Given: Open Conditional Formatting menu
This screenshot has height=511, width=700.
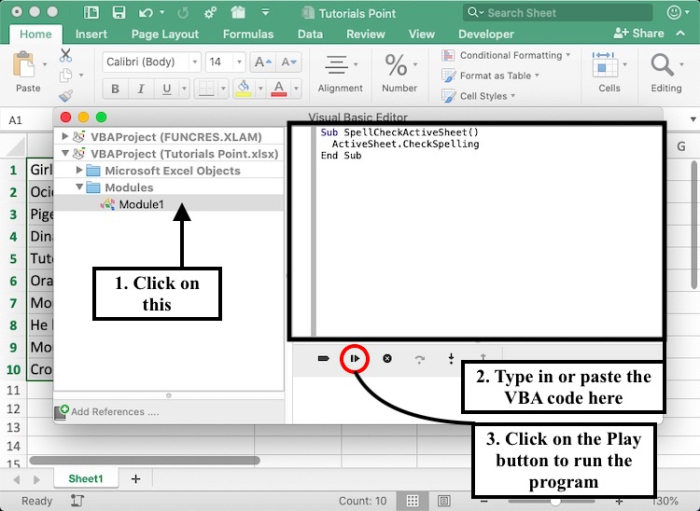Looking at the screenshot, I should pos(506,55).
